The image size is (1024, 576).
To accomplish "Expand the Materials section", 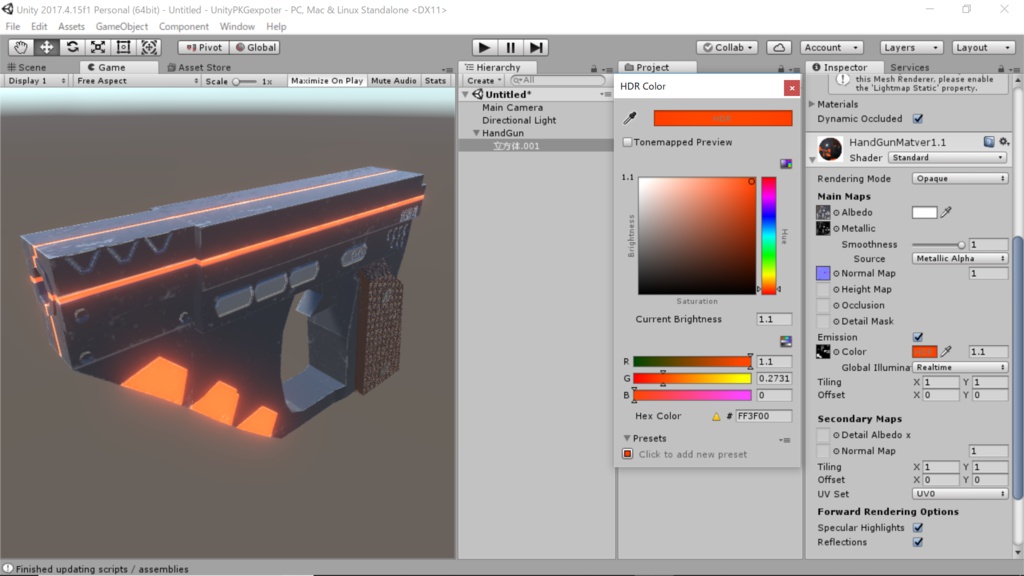I will [x=812, y=104].
